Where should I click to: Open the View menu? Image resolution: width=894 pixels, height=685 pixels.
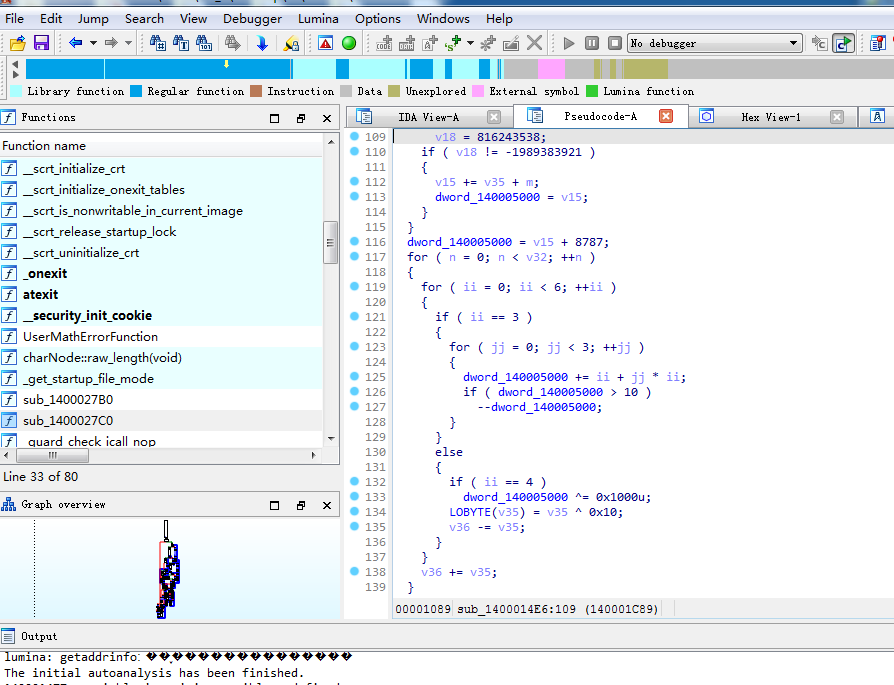click(x=193, y=19)
